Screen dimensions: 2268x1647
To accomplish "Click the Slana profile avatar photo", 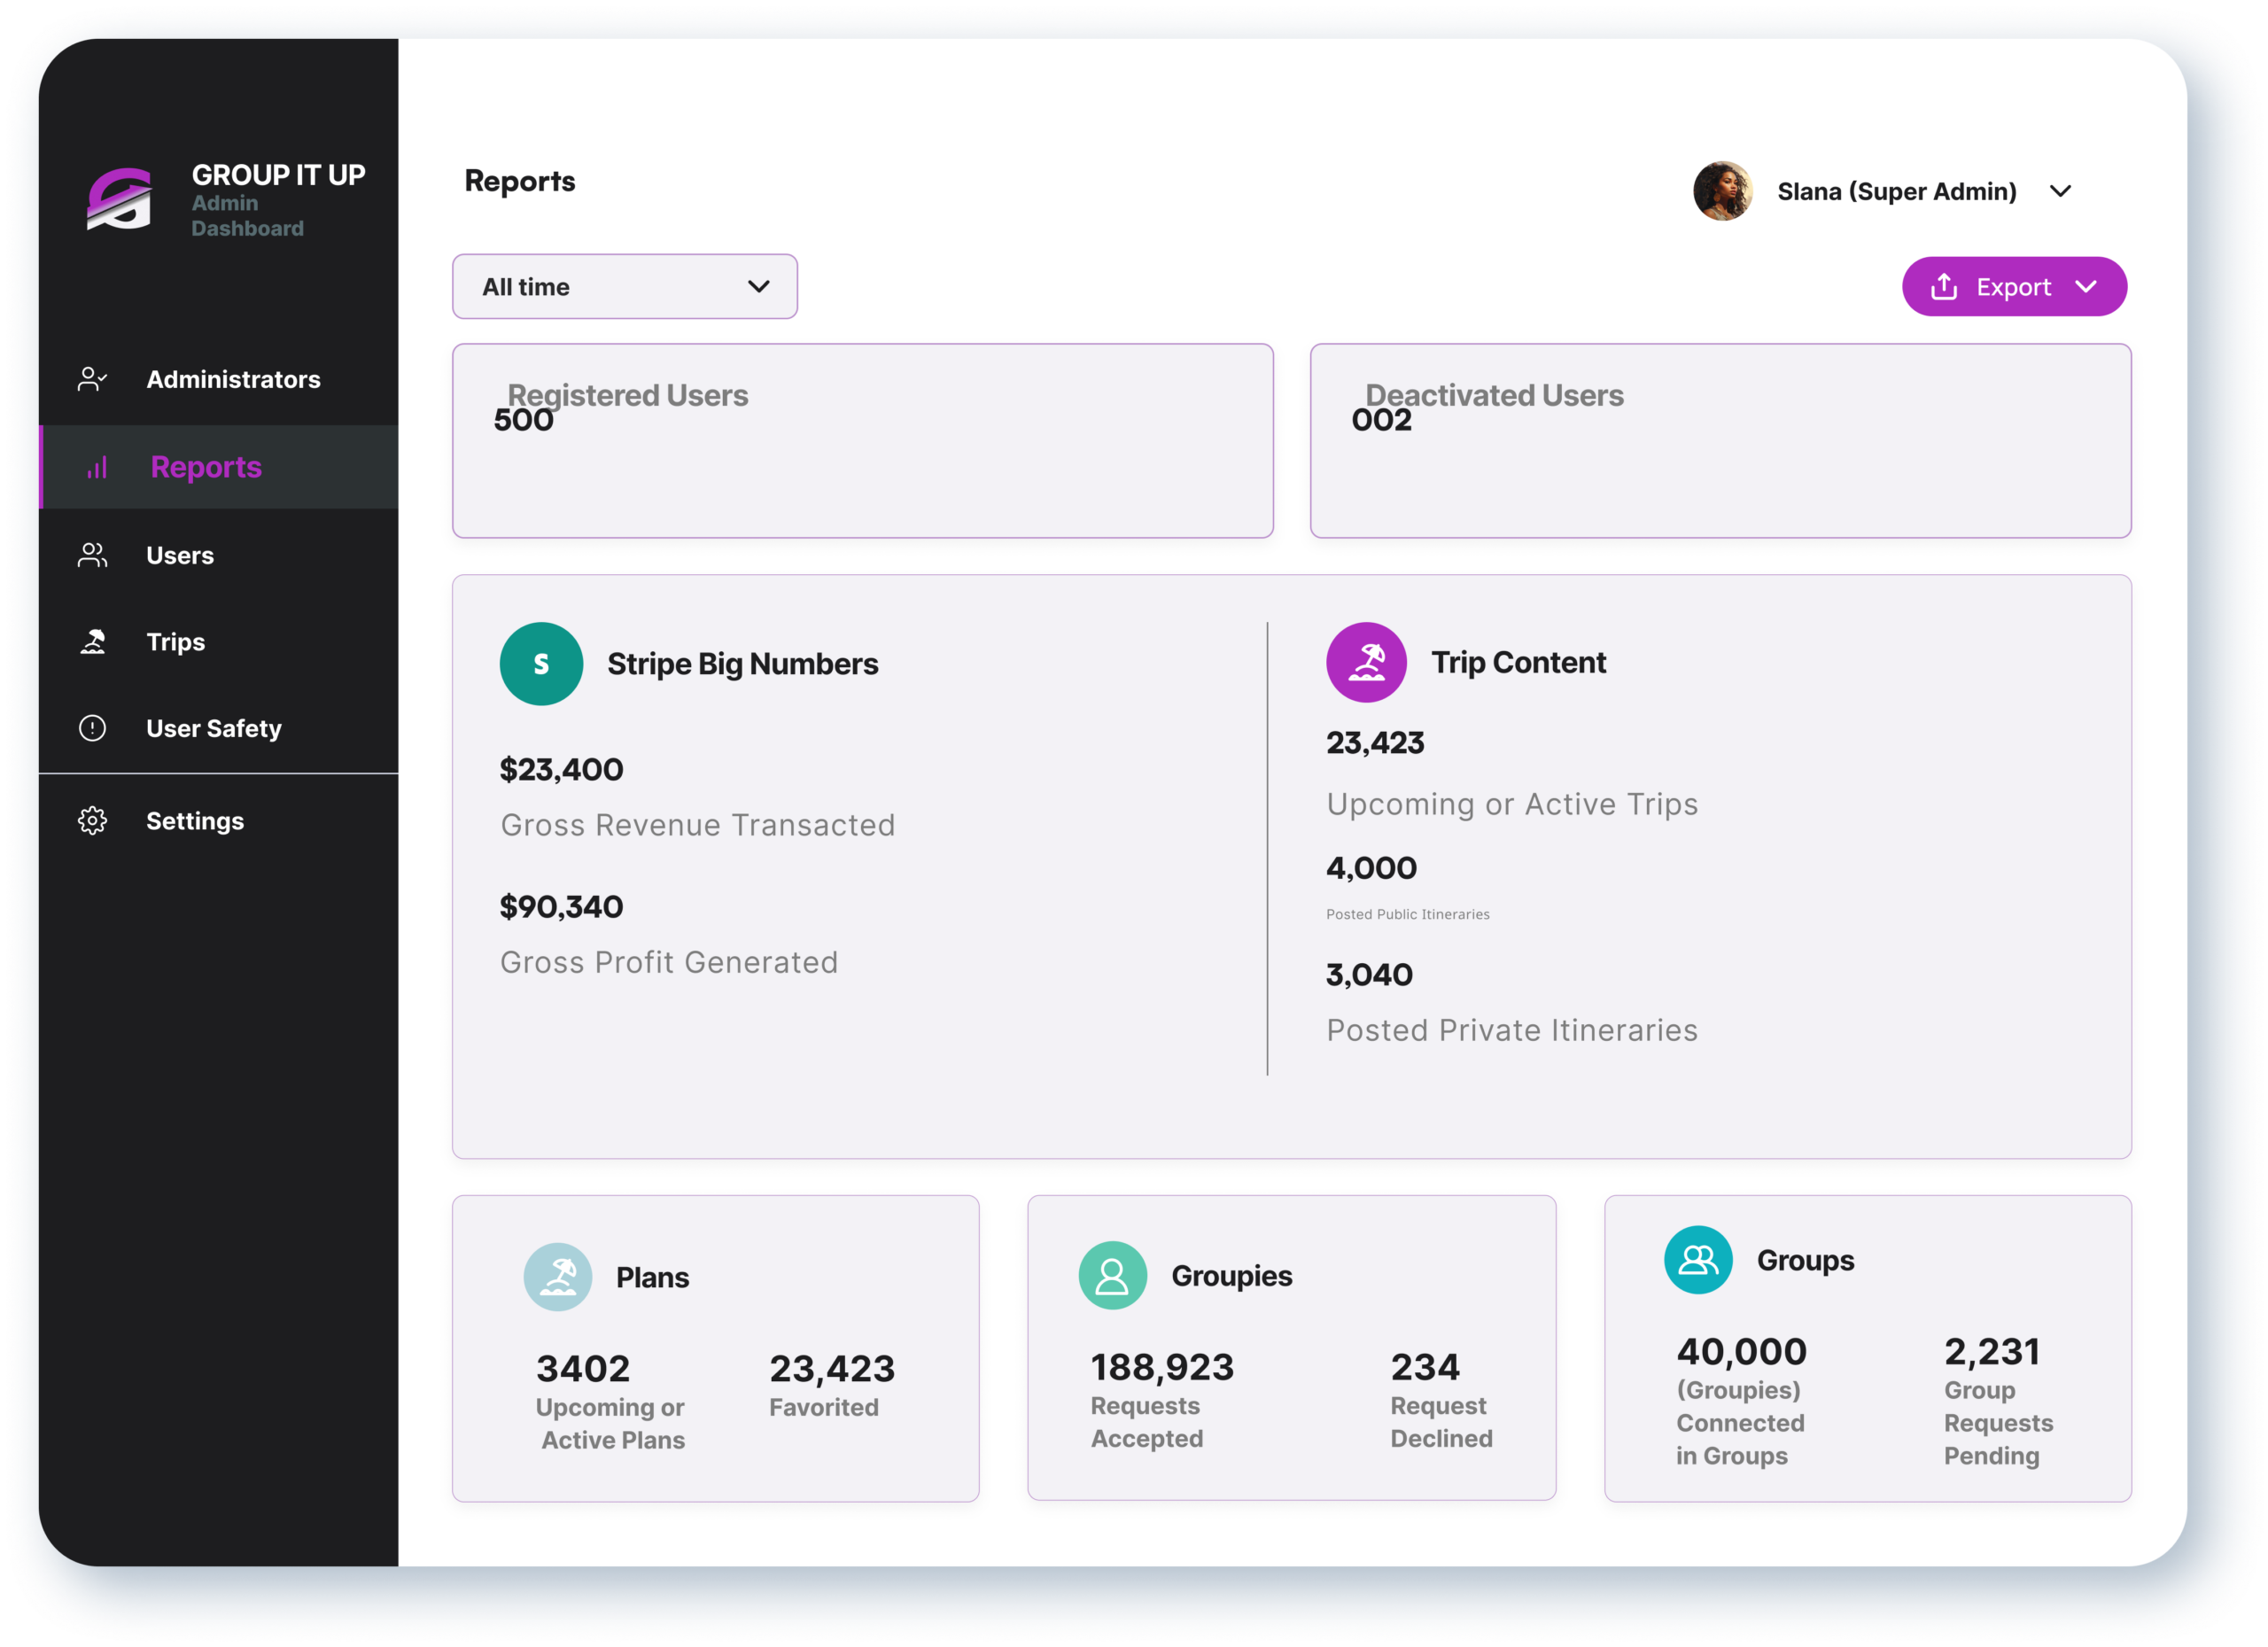I will tap(1722, 191).
